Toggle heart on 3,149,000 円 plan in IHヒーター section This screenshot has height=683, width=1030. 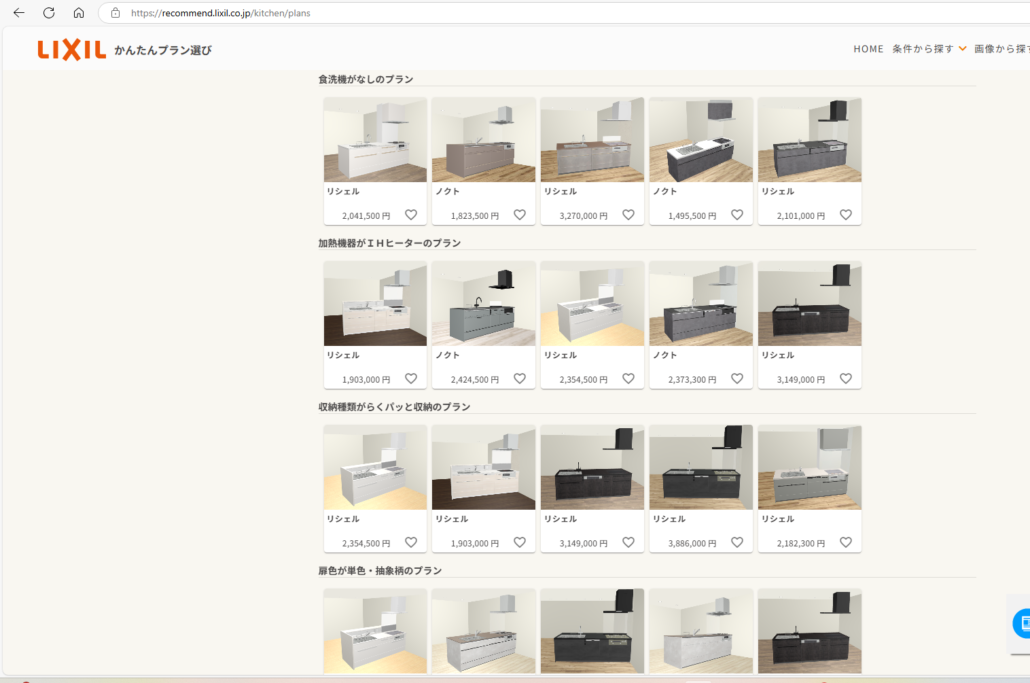coord(846,378)
